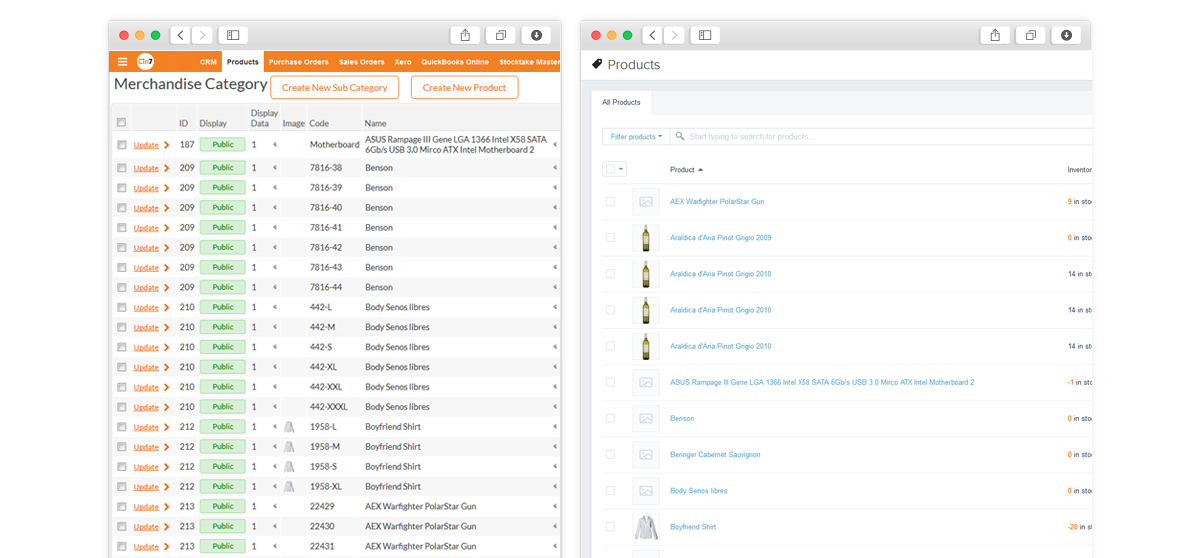Show tab overview in Products list window

point(1030,35)
